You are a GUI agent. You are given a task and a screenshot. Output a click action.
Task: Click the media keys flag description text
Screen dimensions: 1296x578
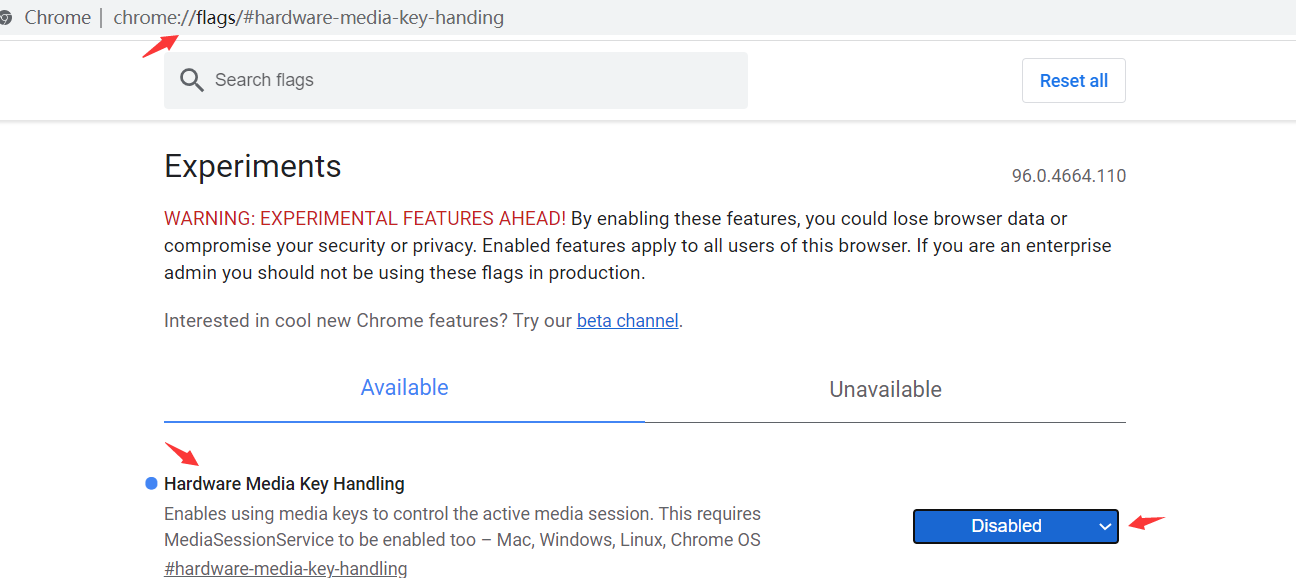[x=462, y=527]
